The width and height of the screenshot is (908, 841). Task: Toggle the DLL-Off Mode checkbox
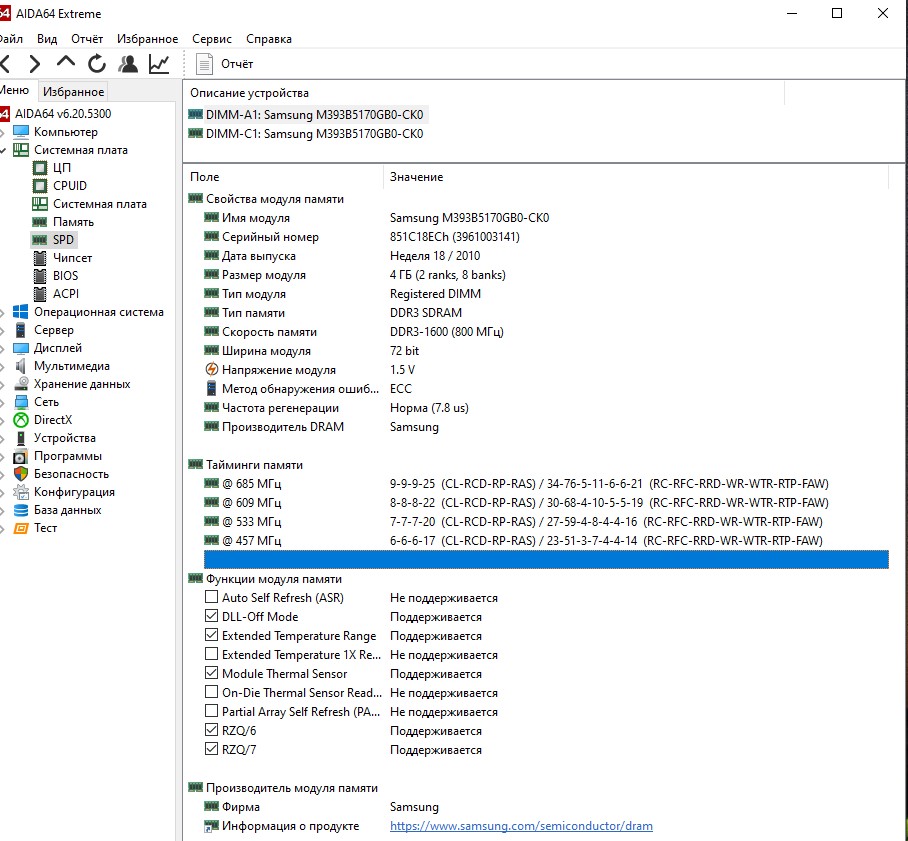(x=212, y=616)
